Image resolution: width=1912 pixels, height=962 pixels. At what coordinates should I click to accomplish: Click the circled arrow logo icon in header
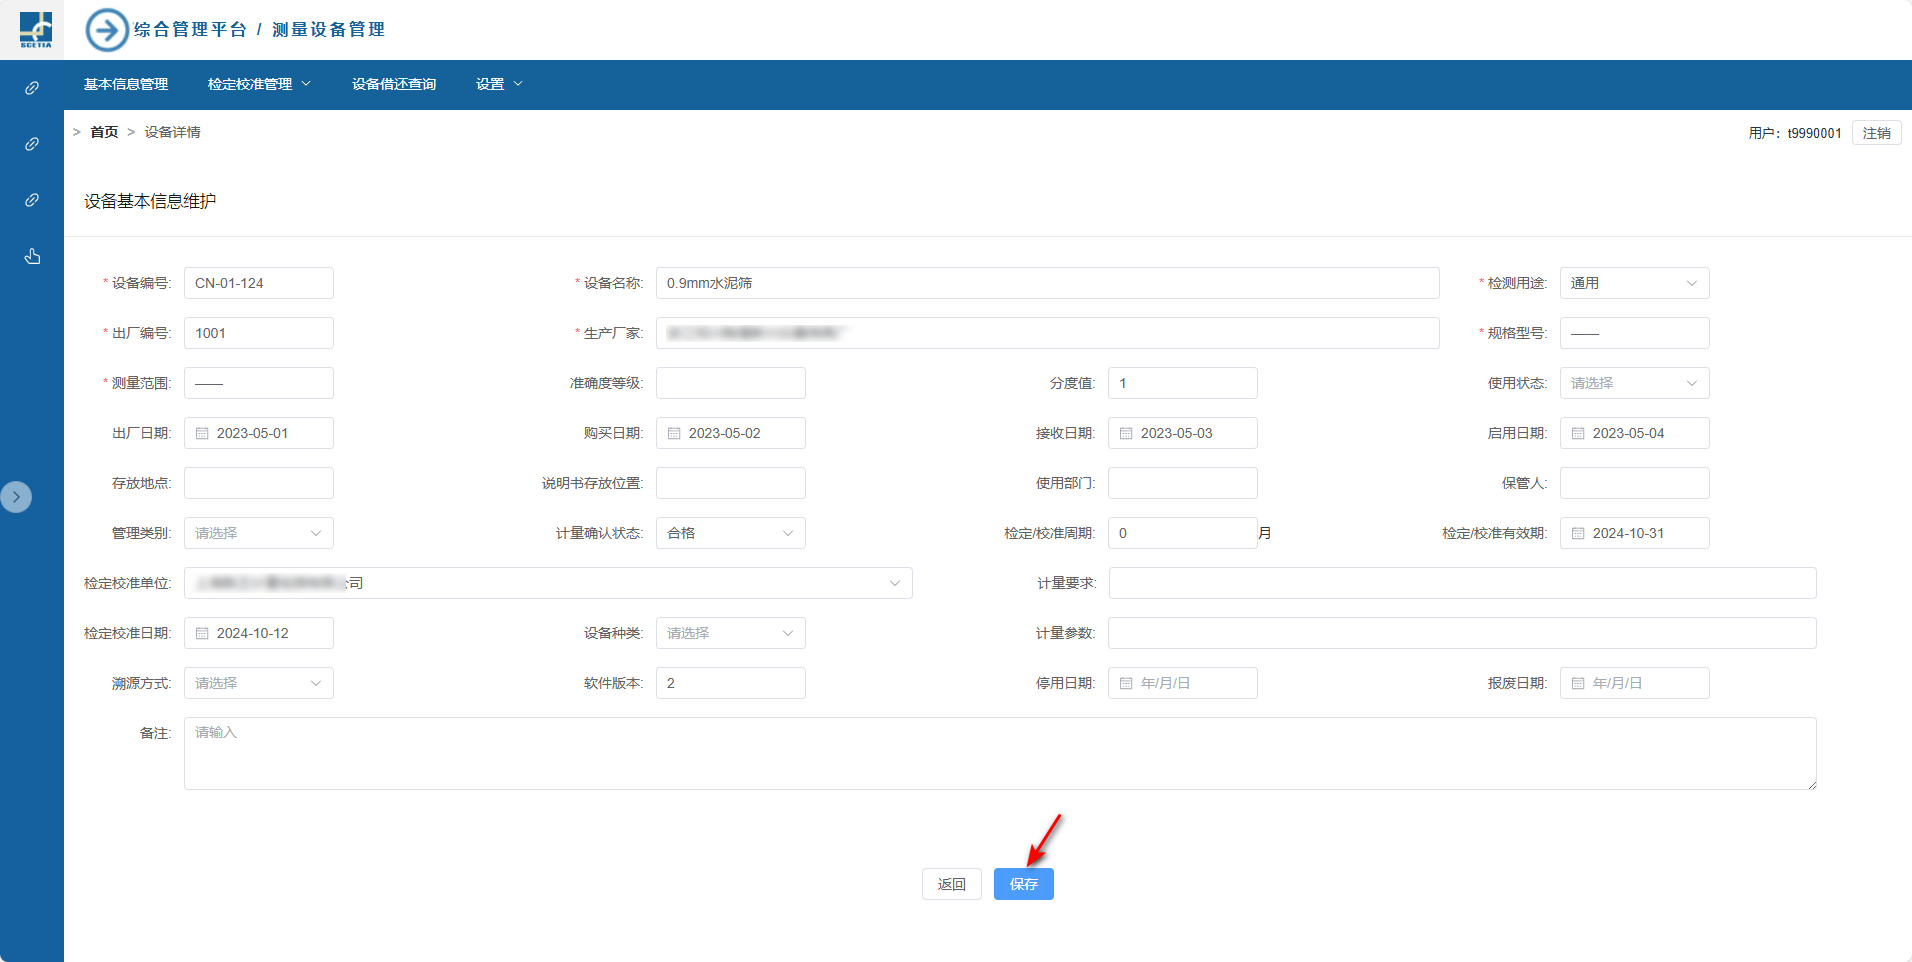pos(107,30)
